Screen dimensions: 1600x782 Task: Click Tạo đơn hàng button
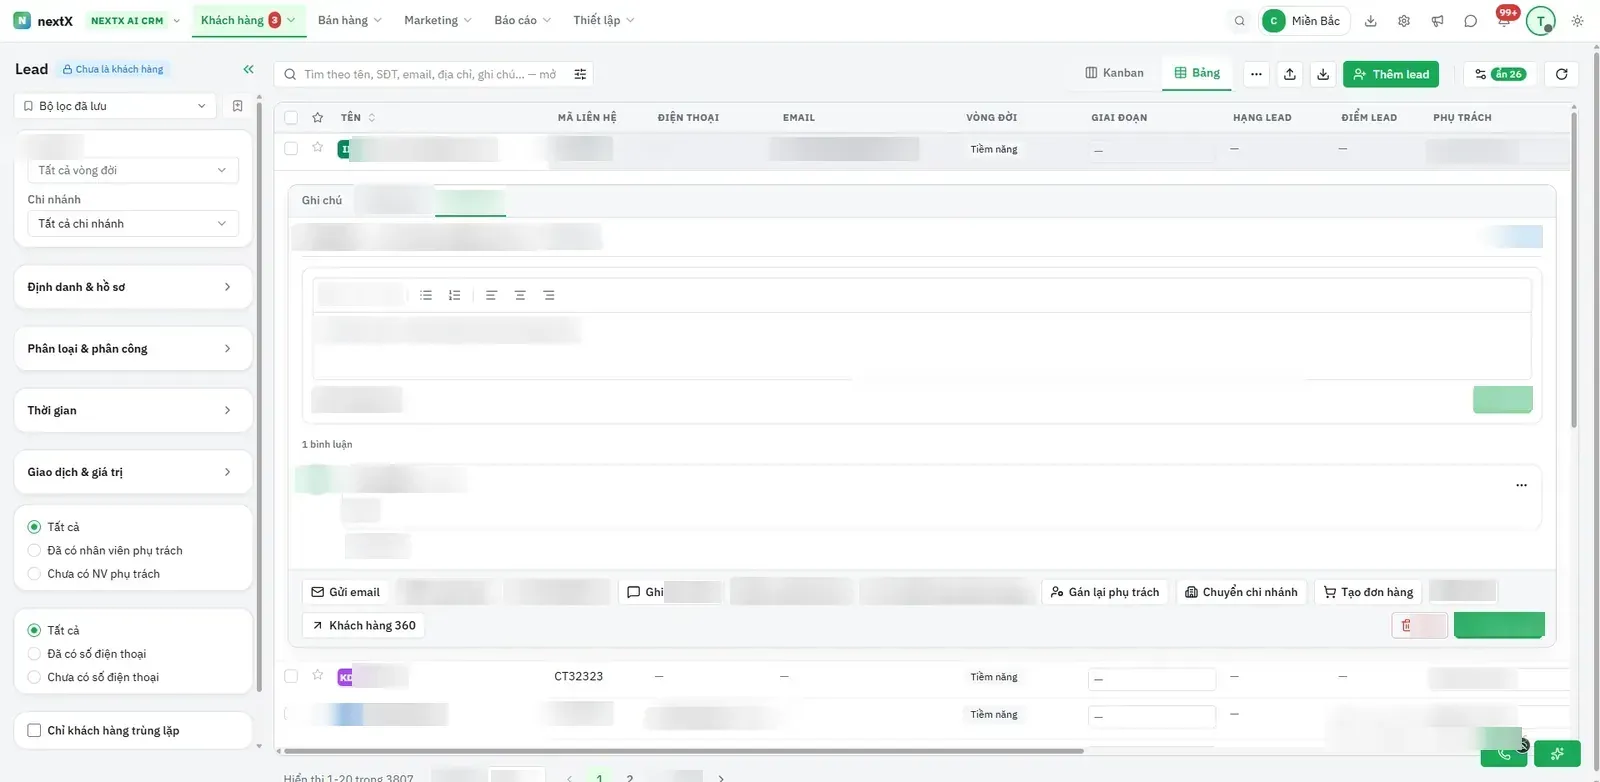point(1368,592)
